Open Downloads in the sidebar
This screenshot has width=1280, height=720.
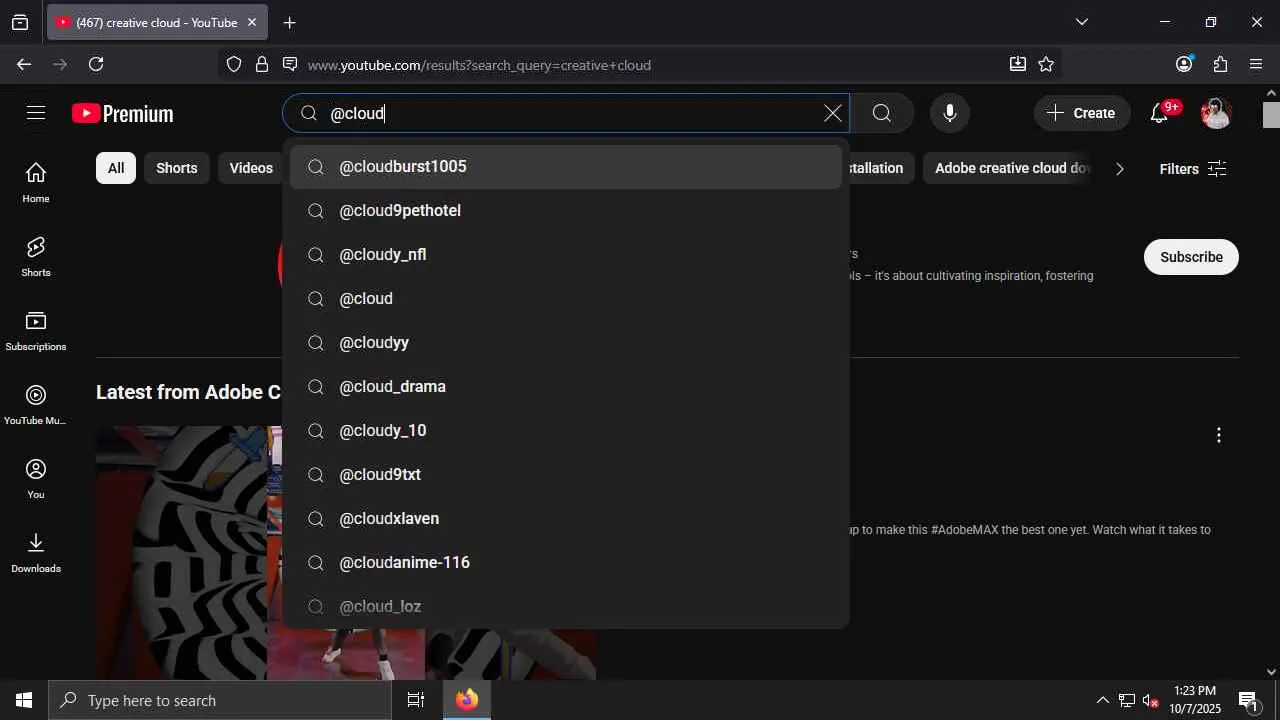pyautogui.click(x=36, y=552)
